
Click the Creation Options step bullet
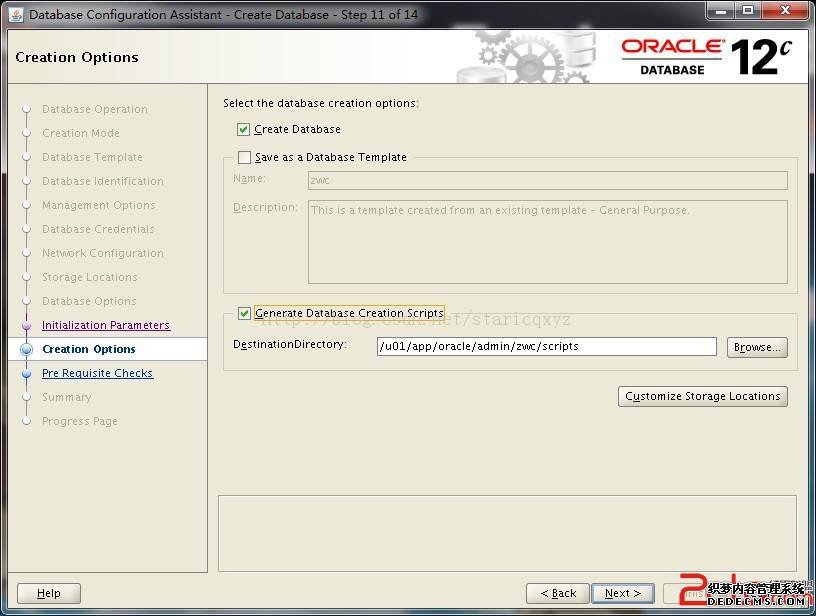(x=27, y=350)
